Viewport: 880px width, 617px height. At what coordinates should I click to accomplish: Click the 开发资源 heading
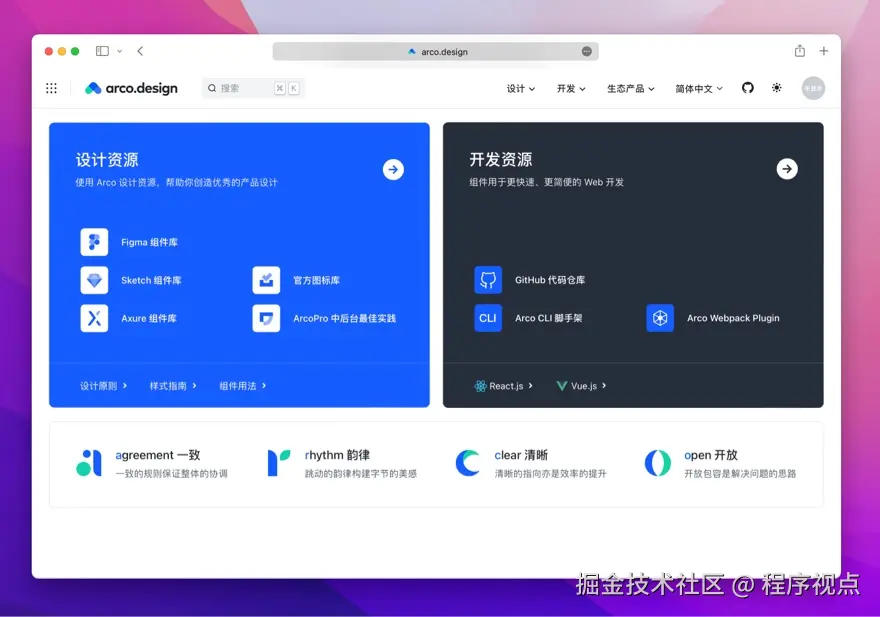[x=501, y=159]
